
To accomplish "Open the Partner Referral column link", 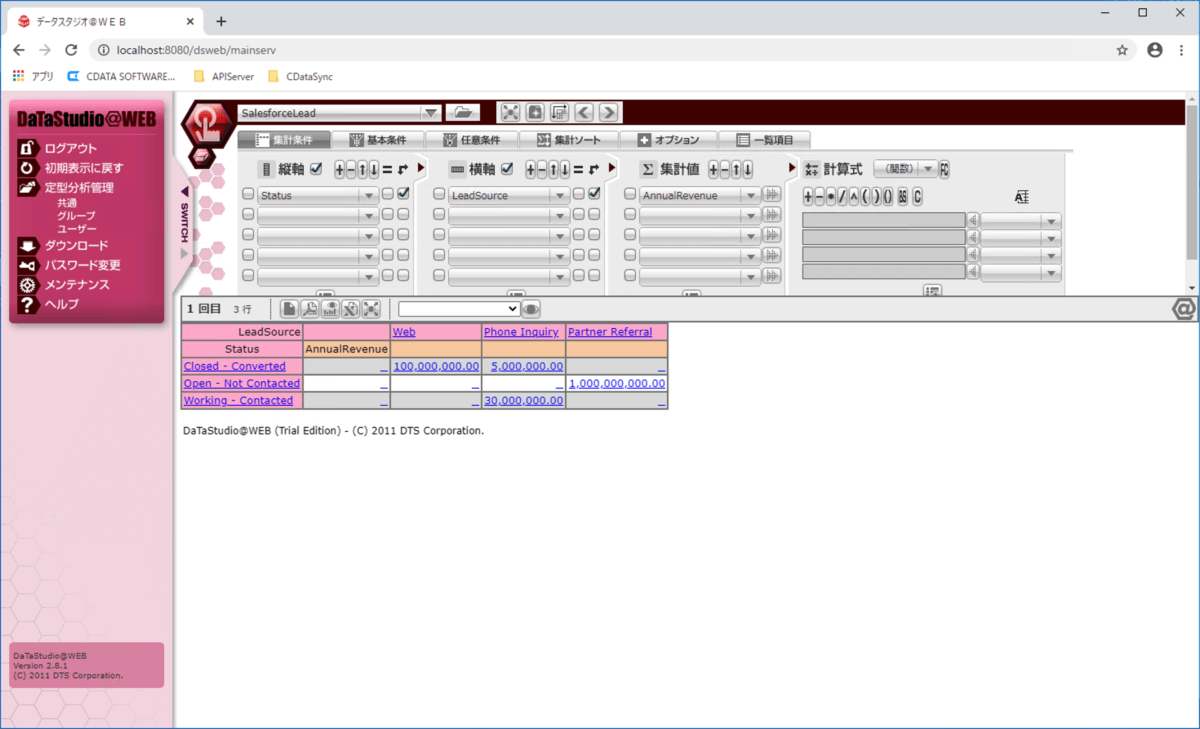I will coord(610,332).
